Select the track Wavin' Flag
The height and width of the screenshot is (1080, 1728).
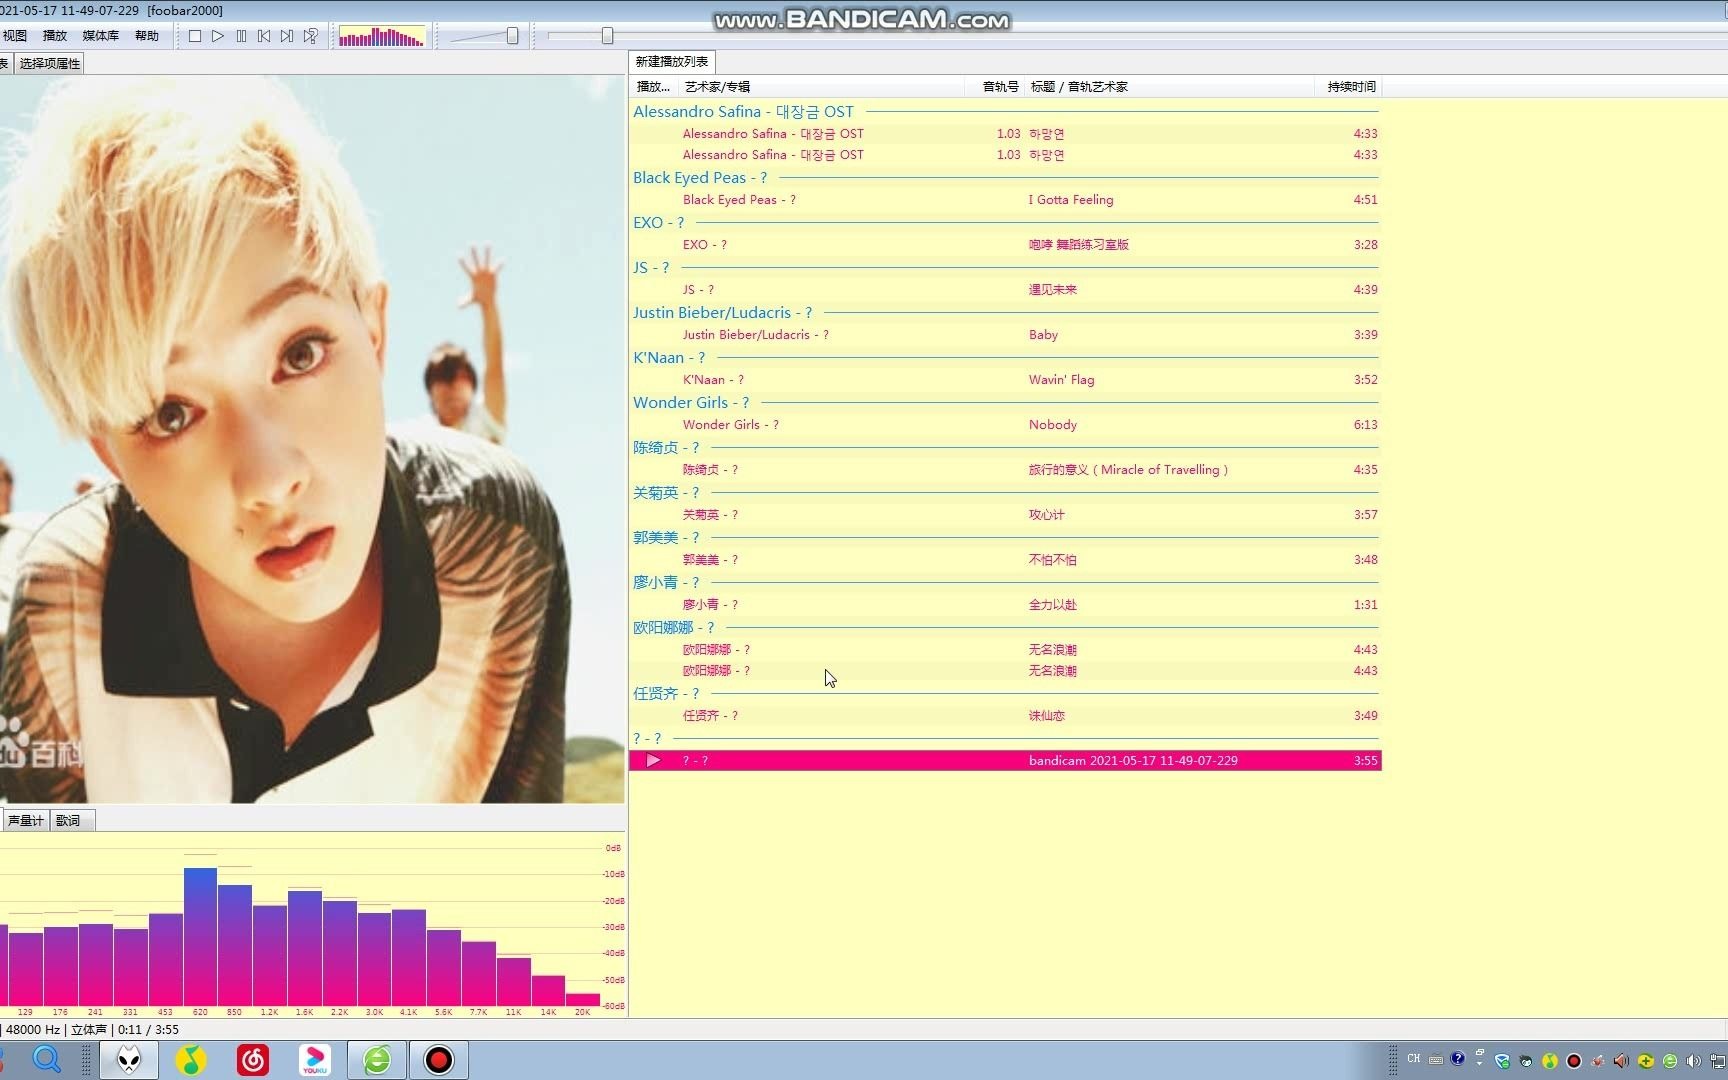point(1005,380)
